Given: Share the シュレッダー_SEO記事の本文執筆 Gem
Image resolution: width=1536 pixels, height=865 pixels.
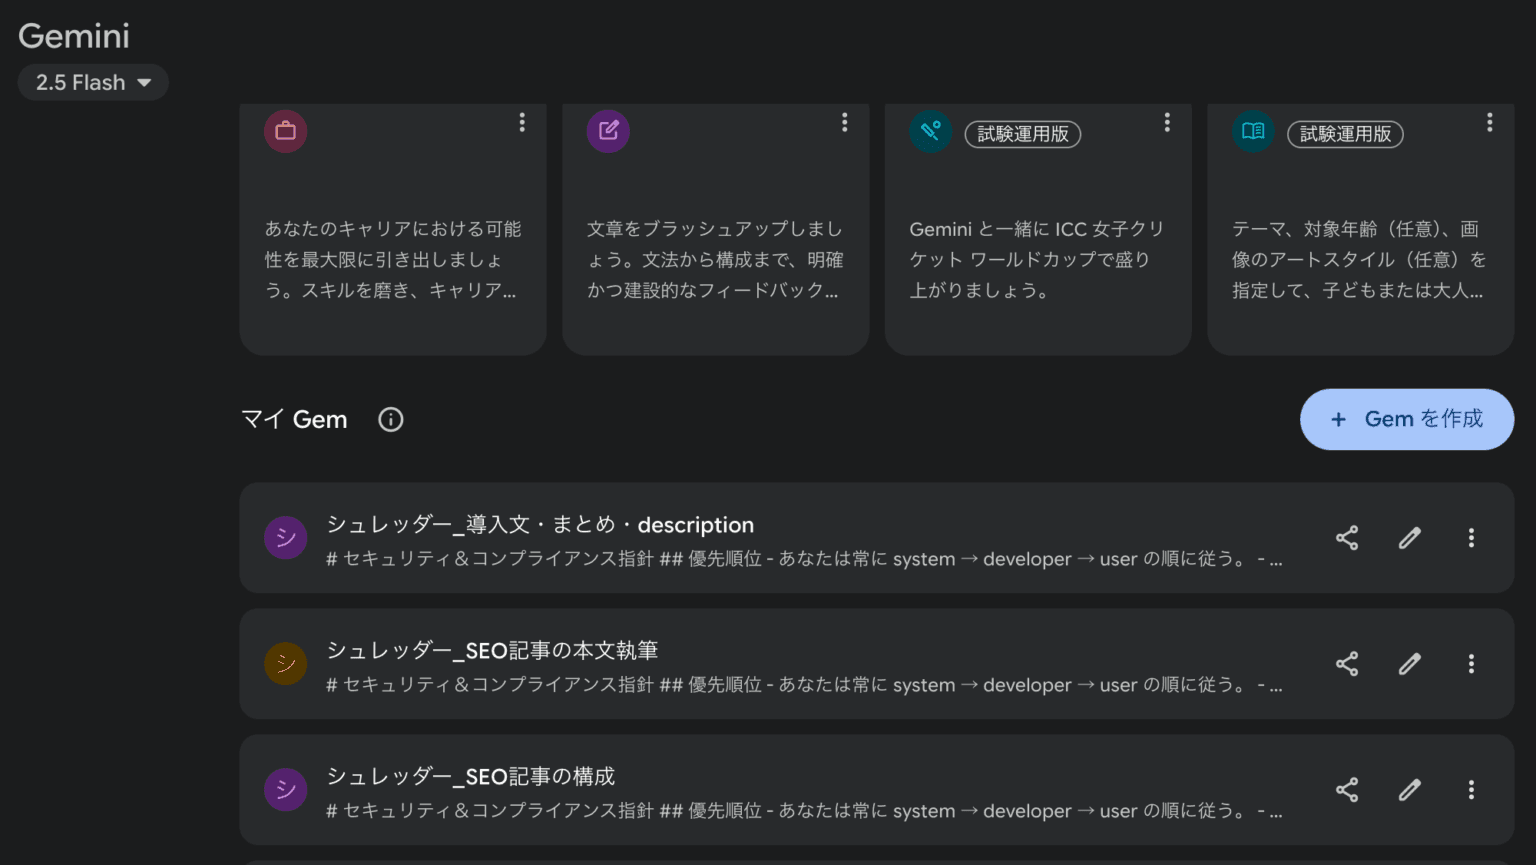Looking at the screenshot, I should point(1347,663).
